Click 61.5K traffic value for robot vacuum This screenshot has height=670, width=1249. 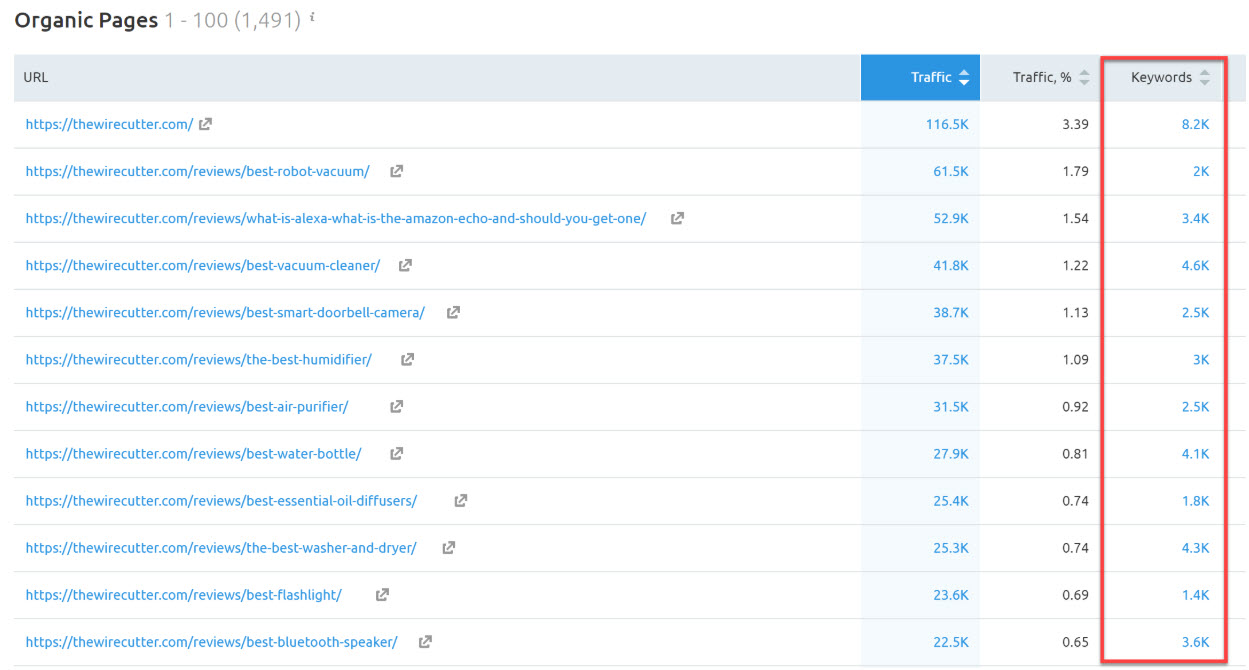(950, 172)
